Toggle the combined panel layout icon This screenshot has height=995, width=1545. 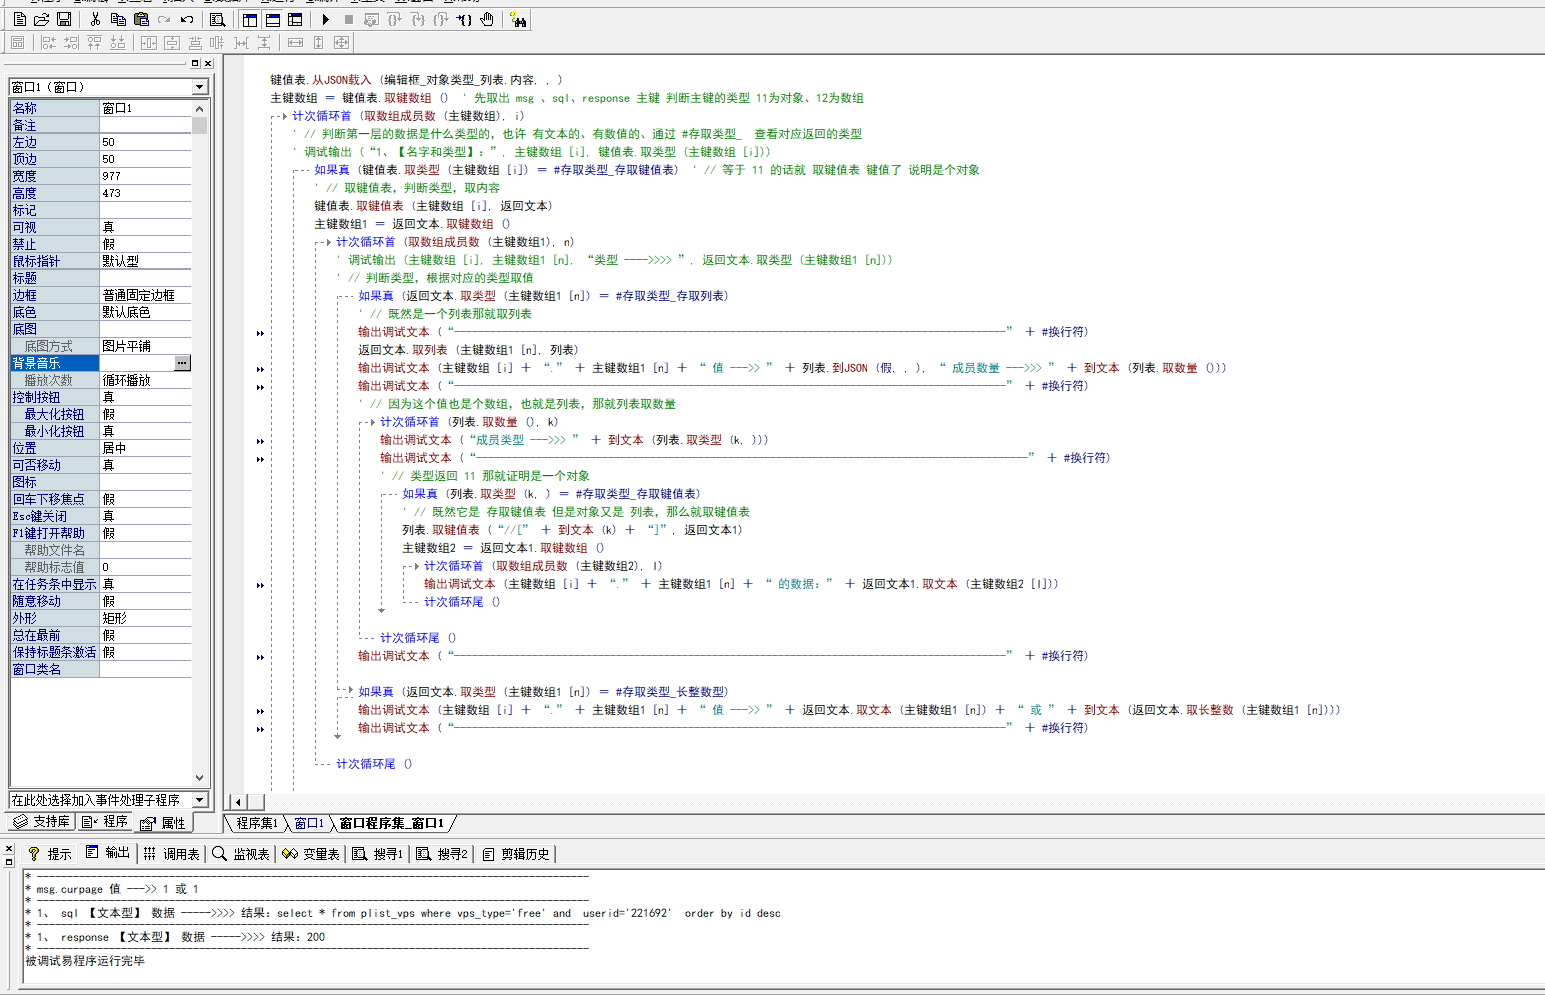point(295,19)
